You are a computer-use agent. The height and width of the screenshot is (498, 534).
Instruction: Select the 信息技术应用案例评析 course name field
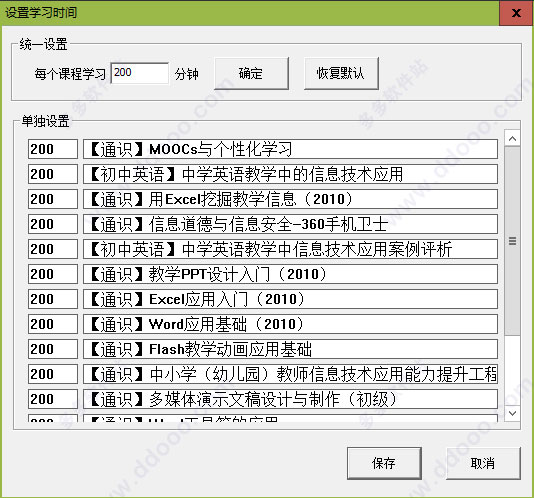[x=290, y=249]
